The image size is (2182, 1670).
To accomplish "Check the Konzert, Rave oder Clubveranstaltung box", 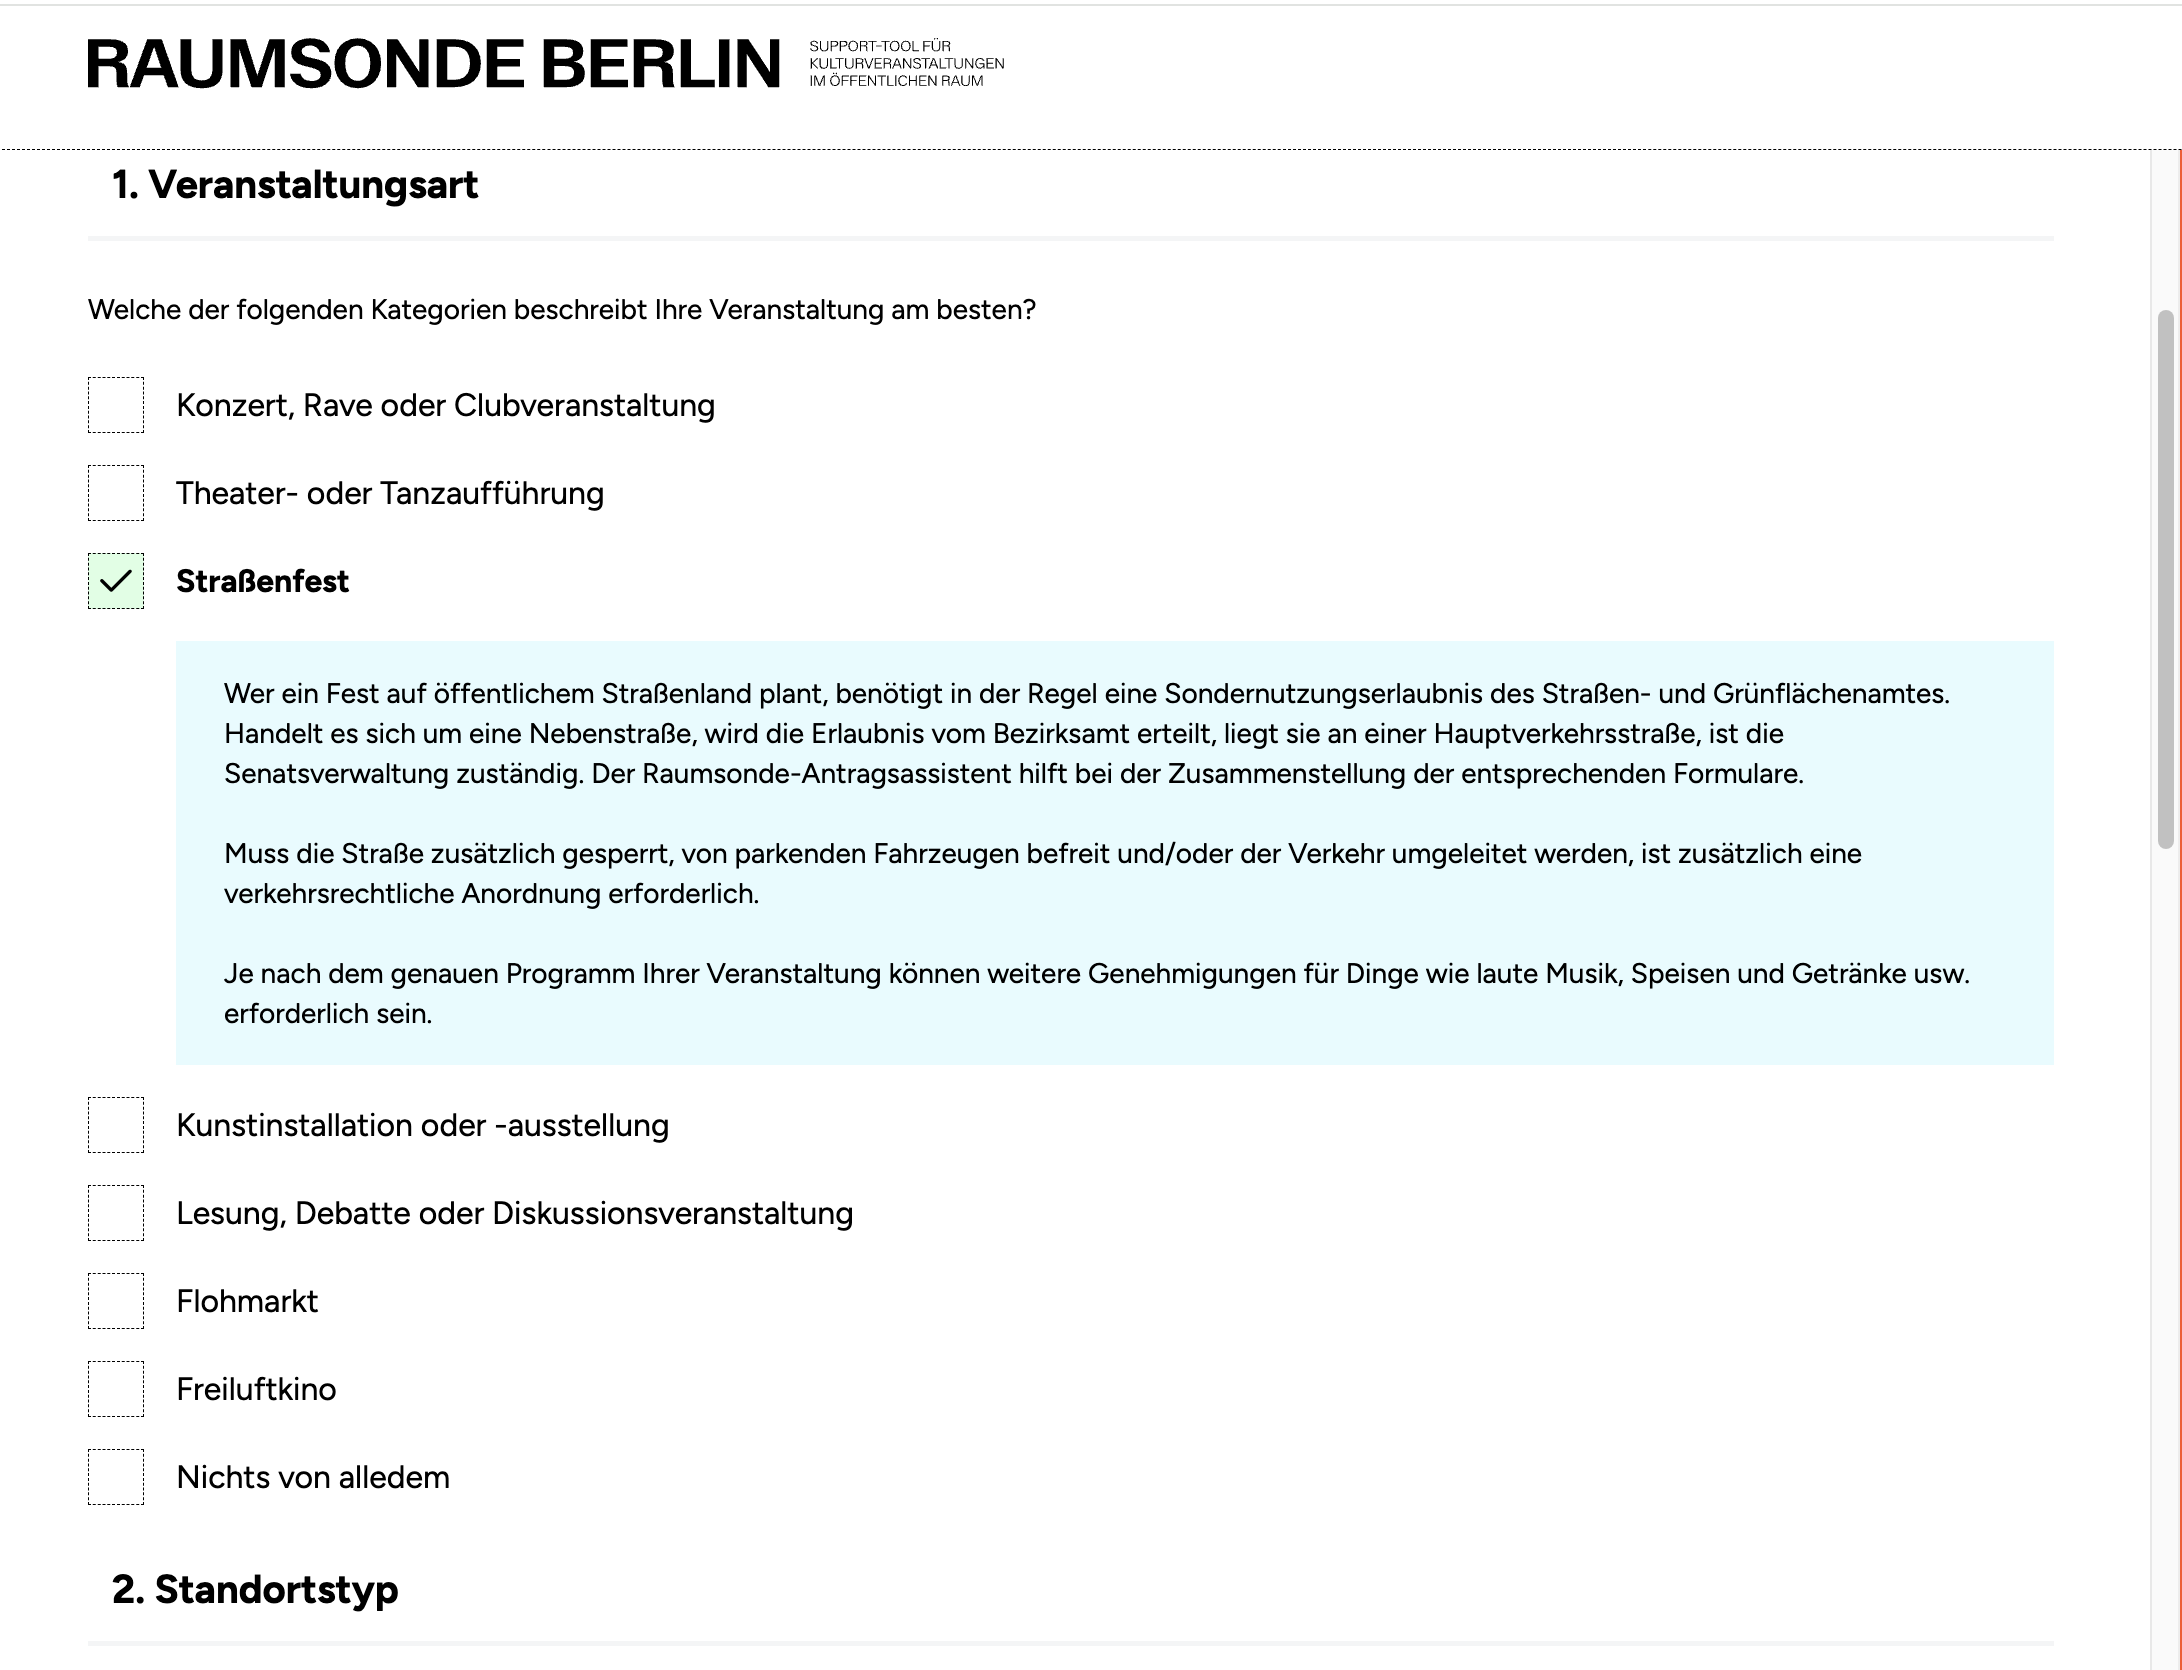I will pyautogui.click(x=116, y=405).
